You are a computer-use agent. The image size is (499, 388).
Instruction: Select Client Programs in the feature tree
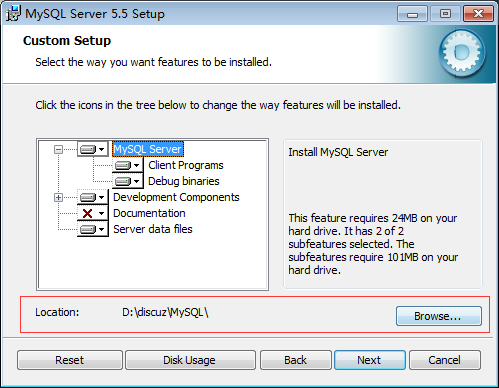186,165
